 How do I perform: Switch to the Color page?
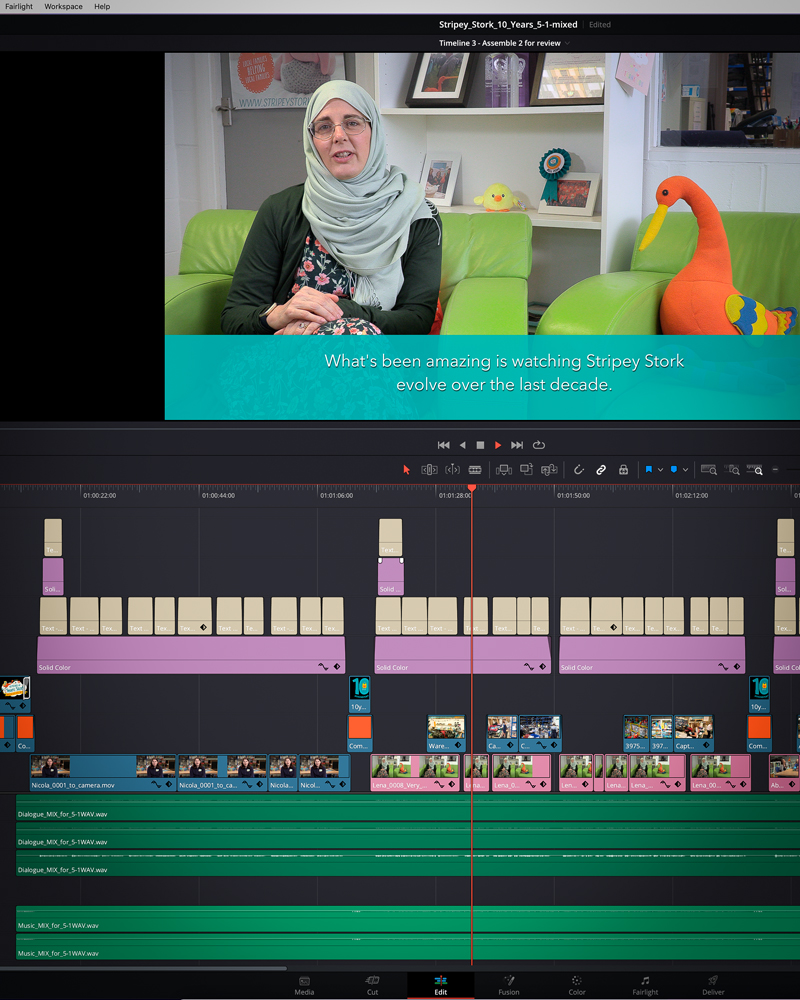click(x=577, y=985)
